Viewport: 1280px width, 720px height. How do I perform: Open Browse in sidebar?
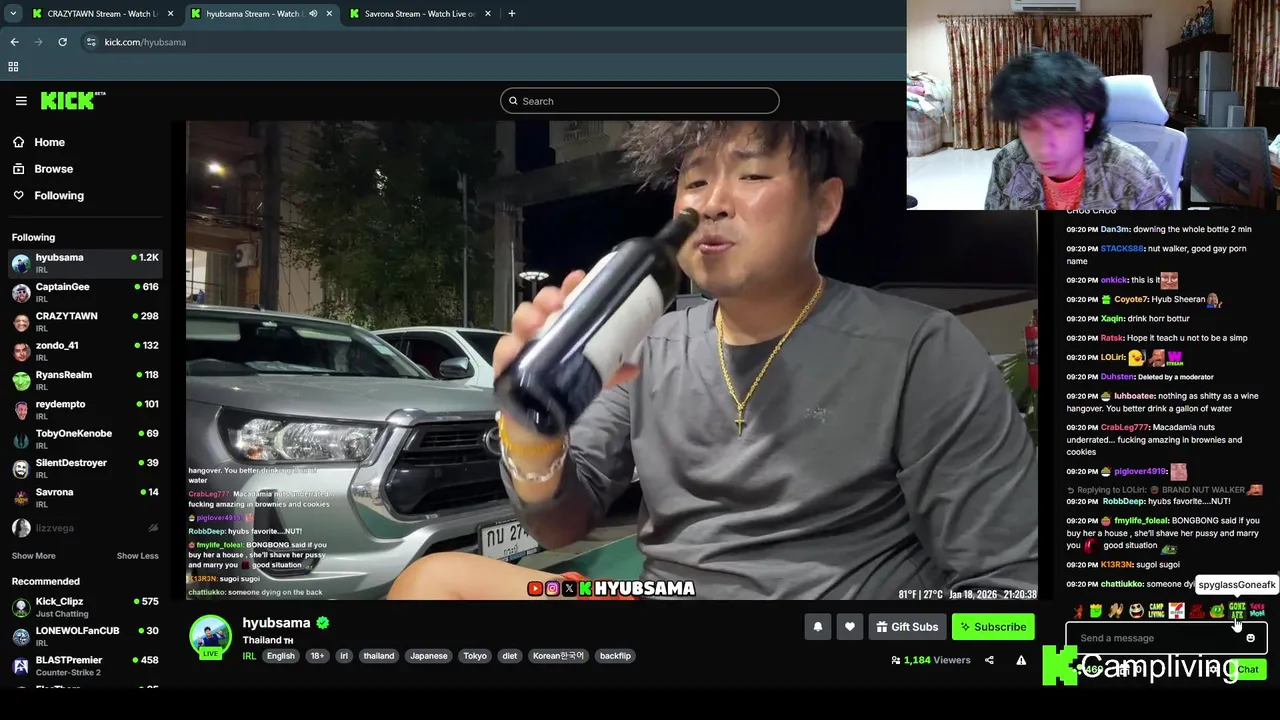point(53,169)
